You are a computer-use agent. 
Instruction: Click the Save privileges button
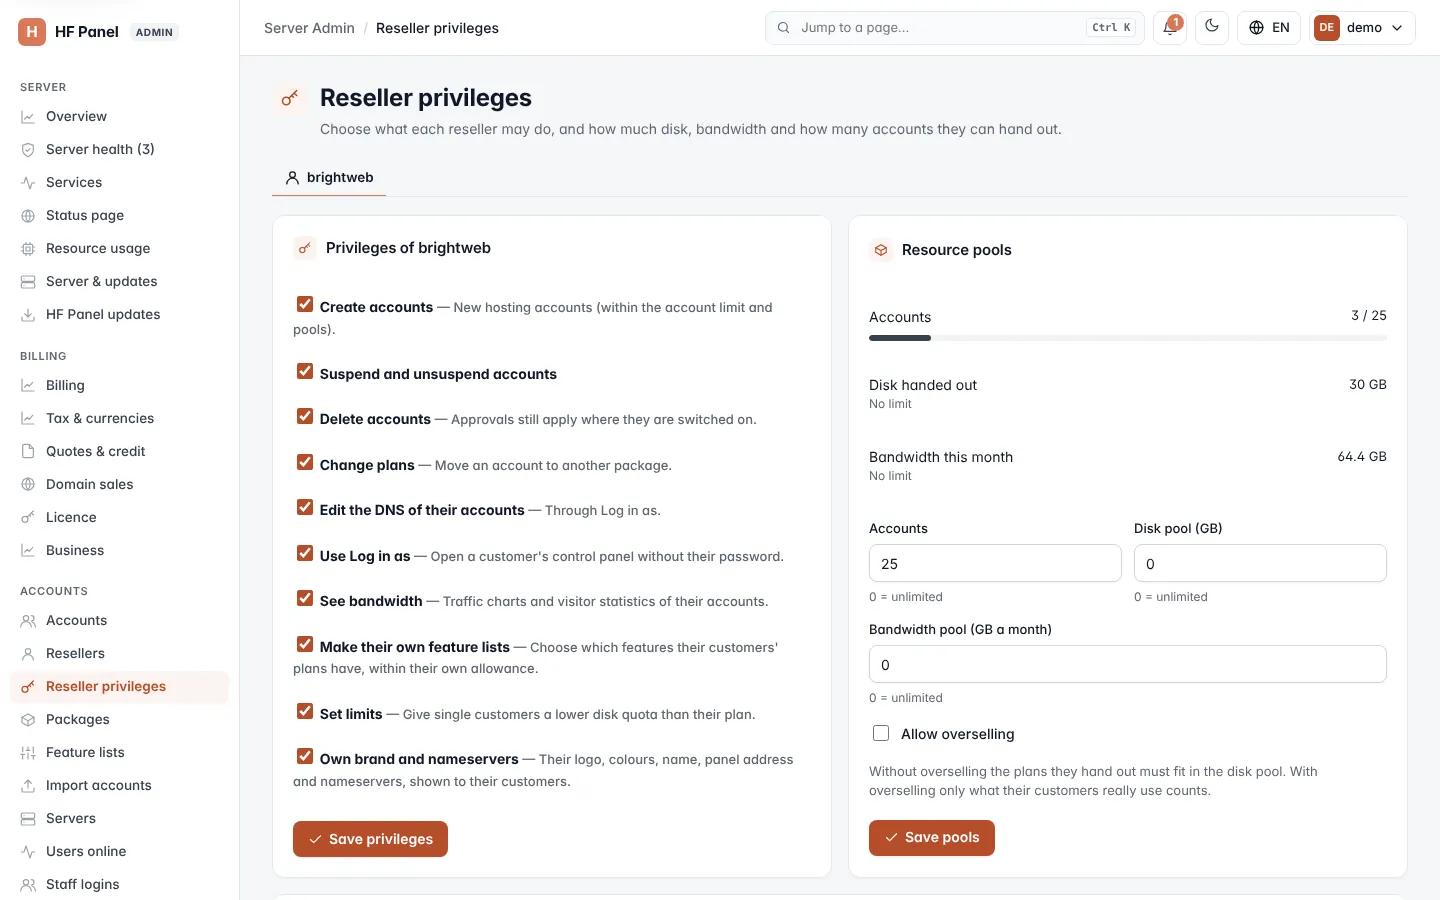tap(370, 839)
